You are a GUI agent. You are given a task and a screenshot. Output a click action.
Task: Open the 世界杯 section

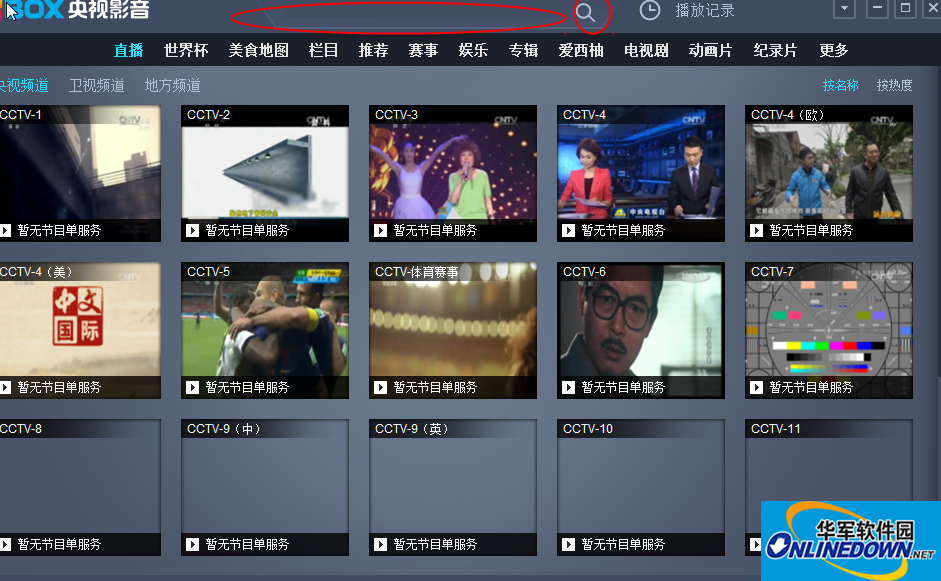tap(186, 50)
